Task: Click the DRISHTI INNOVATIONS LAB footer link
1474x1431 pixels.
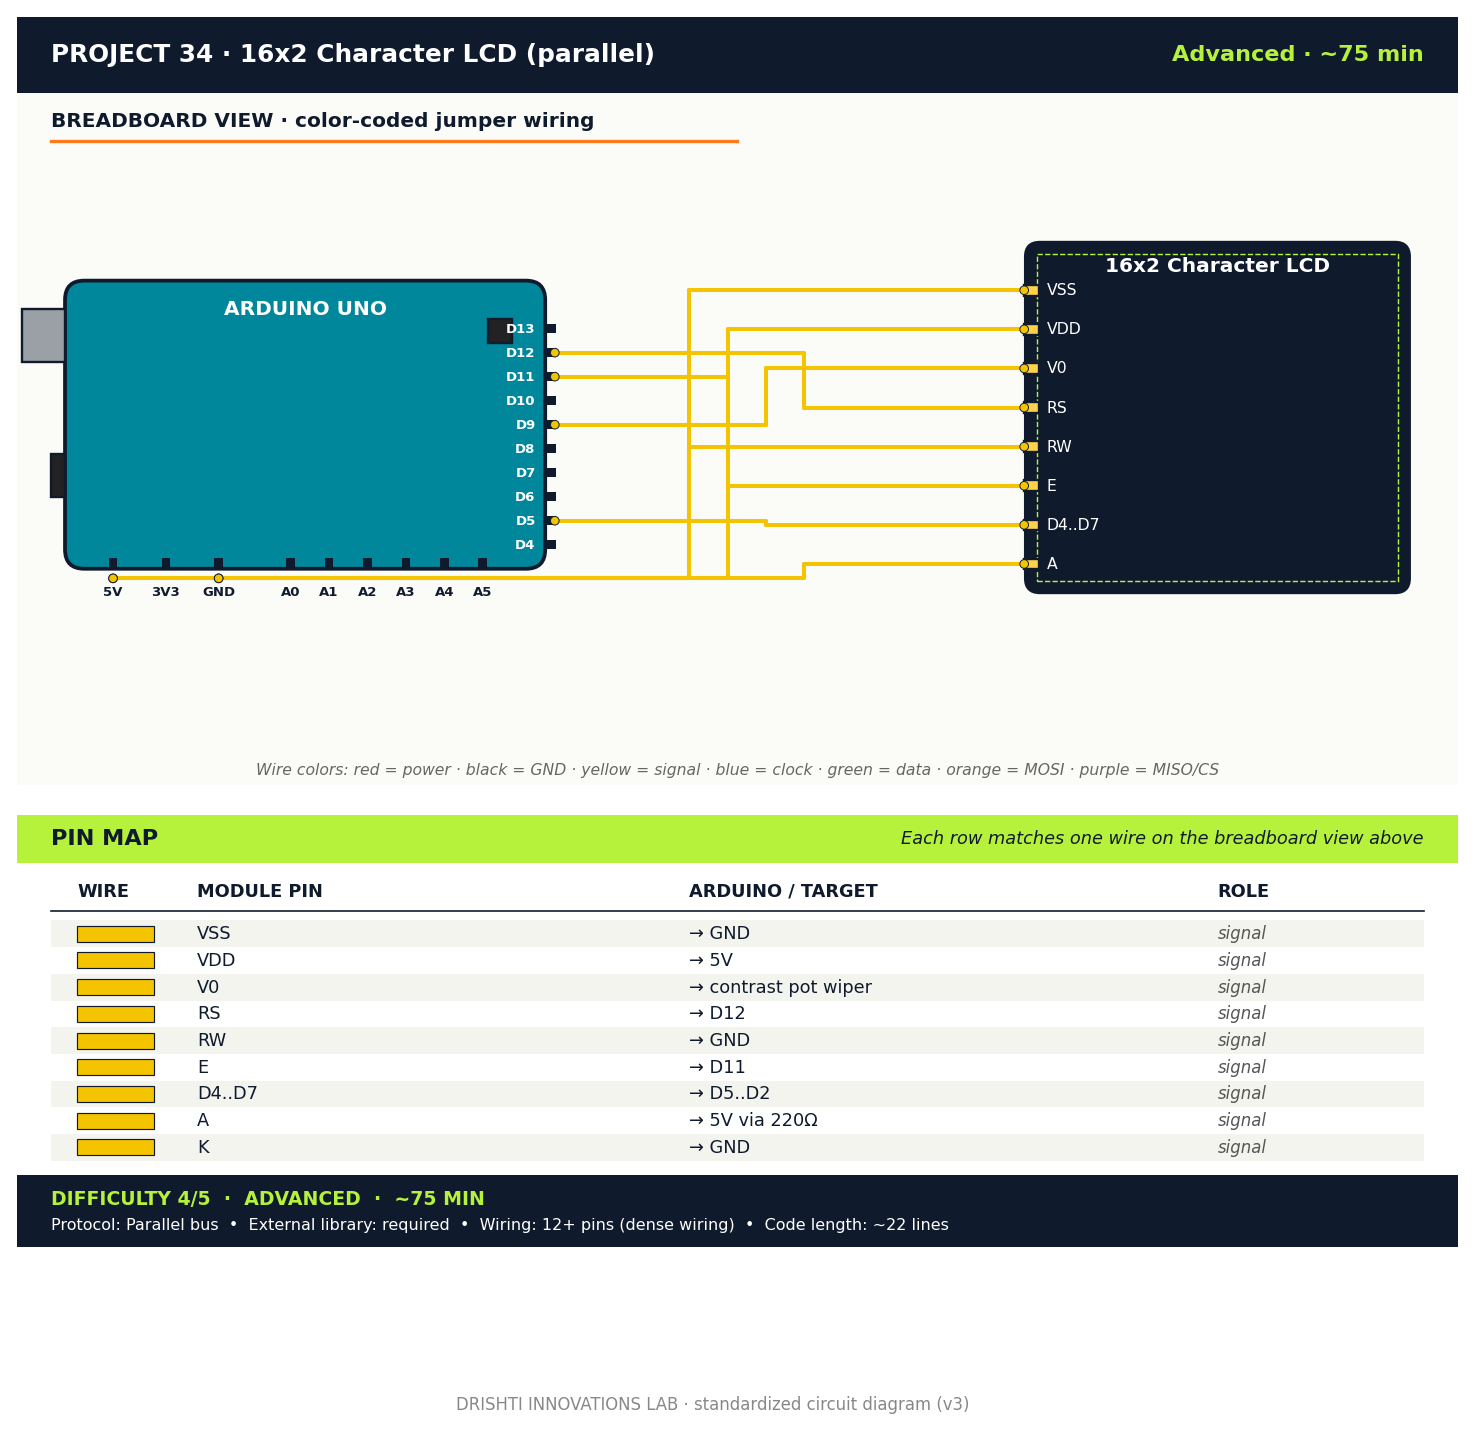Action: click(712, 1404)
